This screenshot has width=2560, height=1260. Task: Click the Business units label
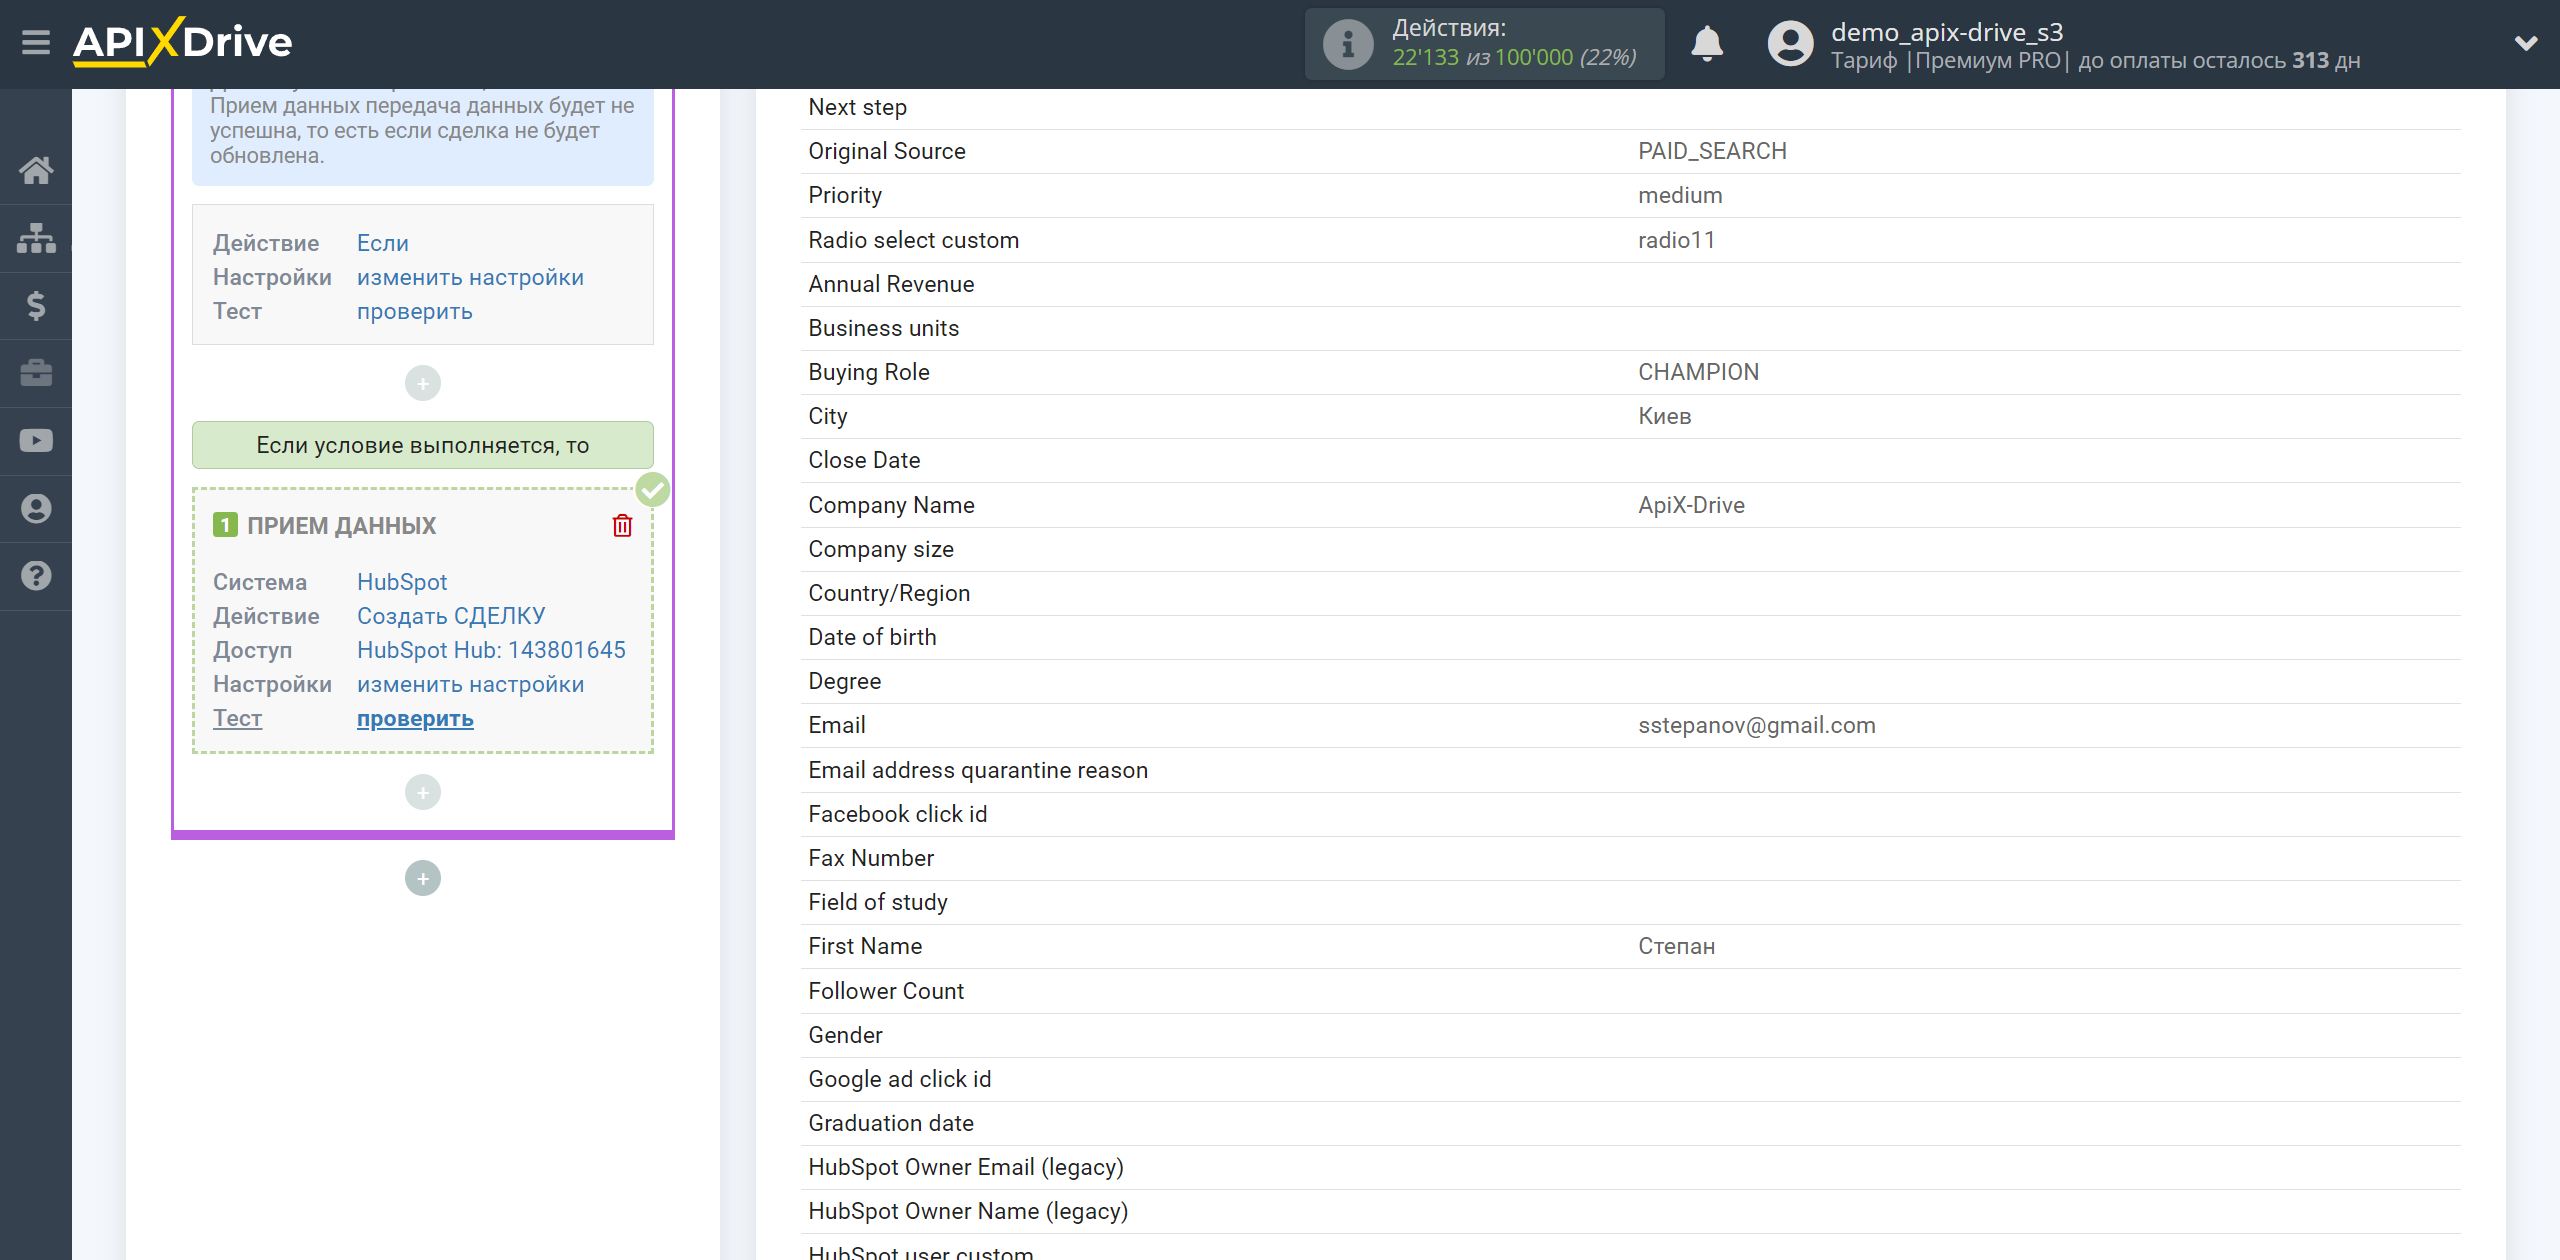point(883,328)
